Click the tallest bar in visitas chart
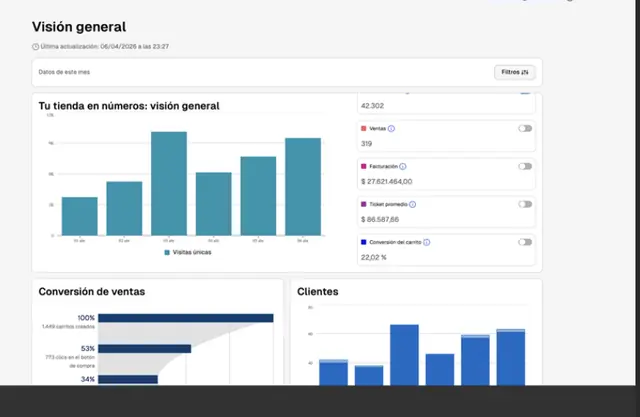 (169, 183)
